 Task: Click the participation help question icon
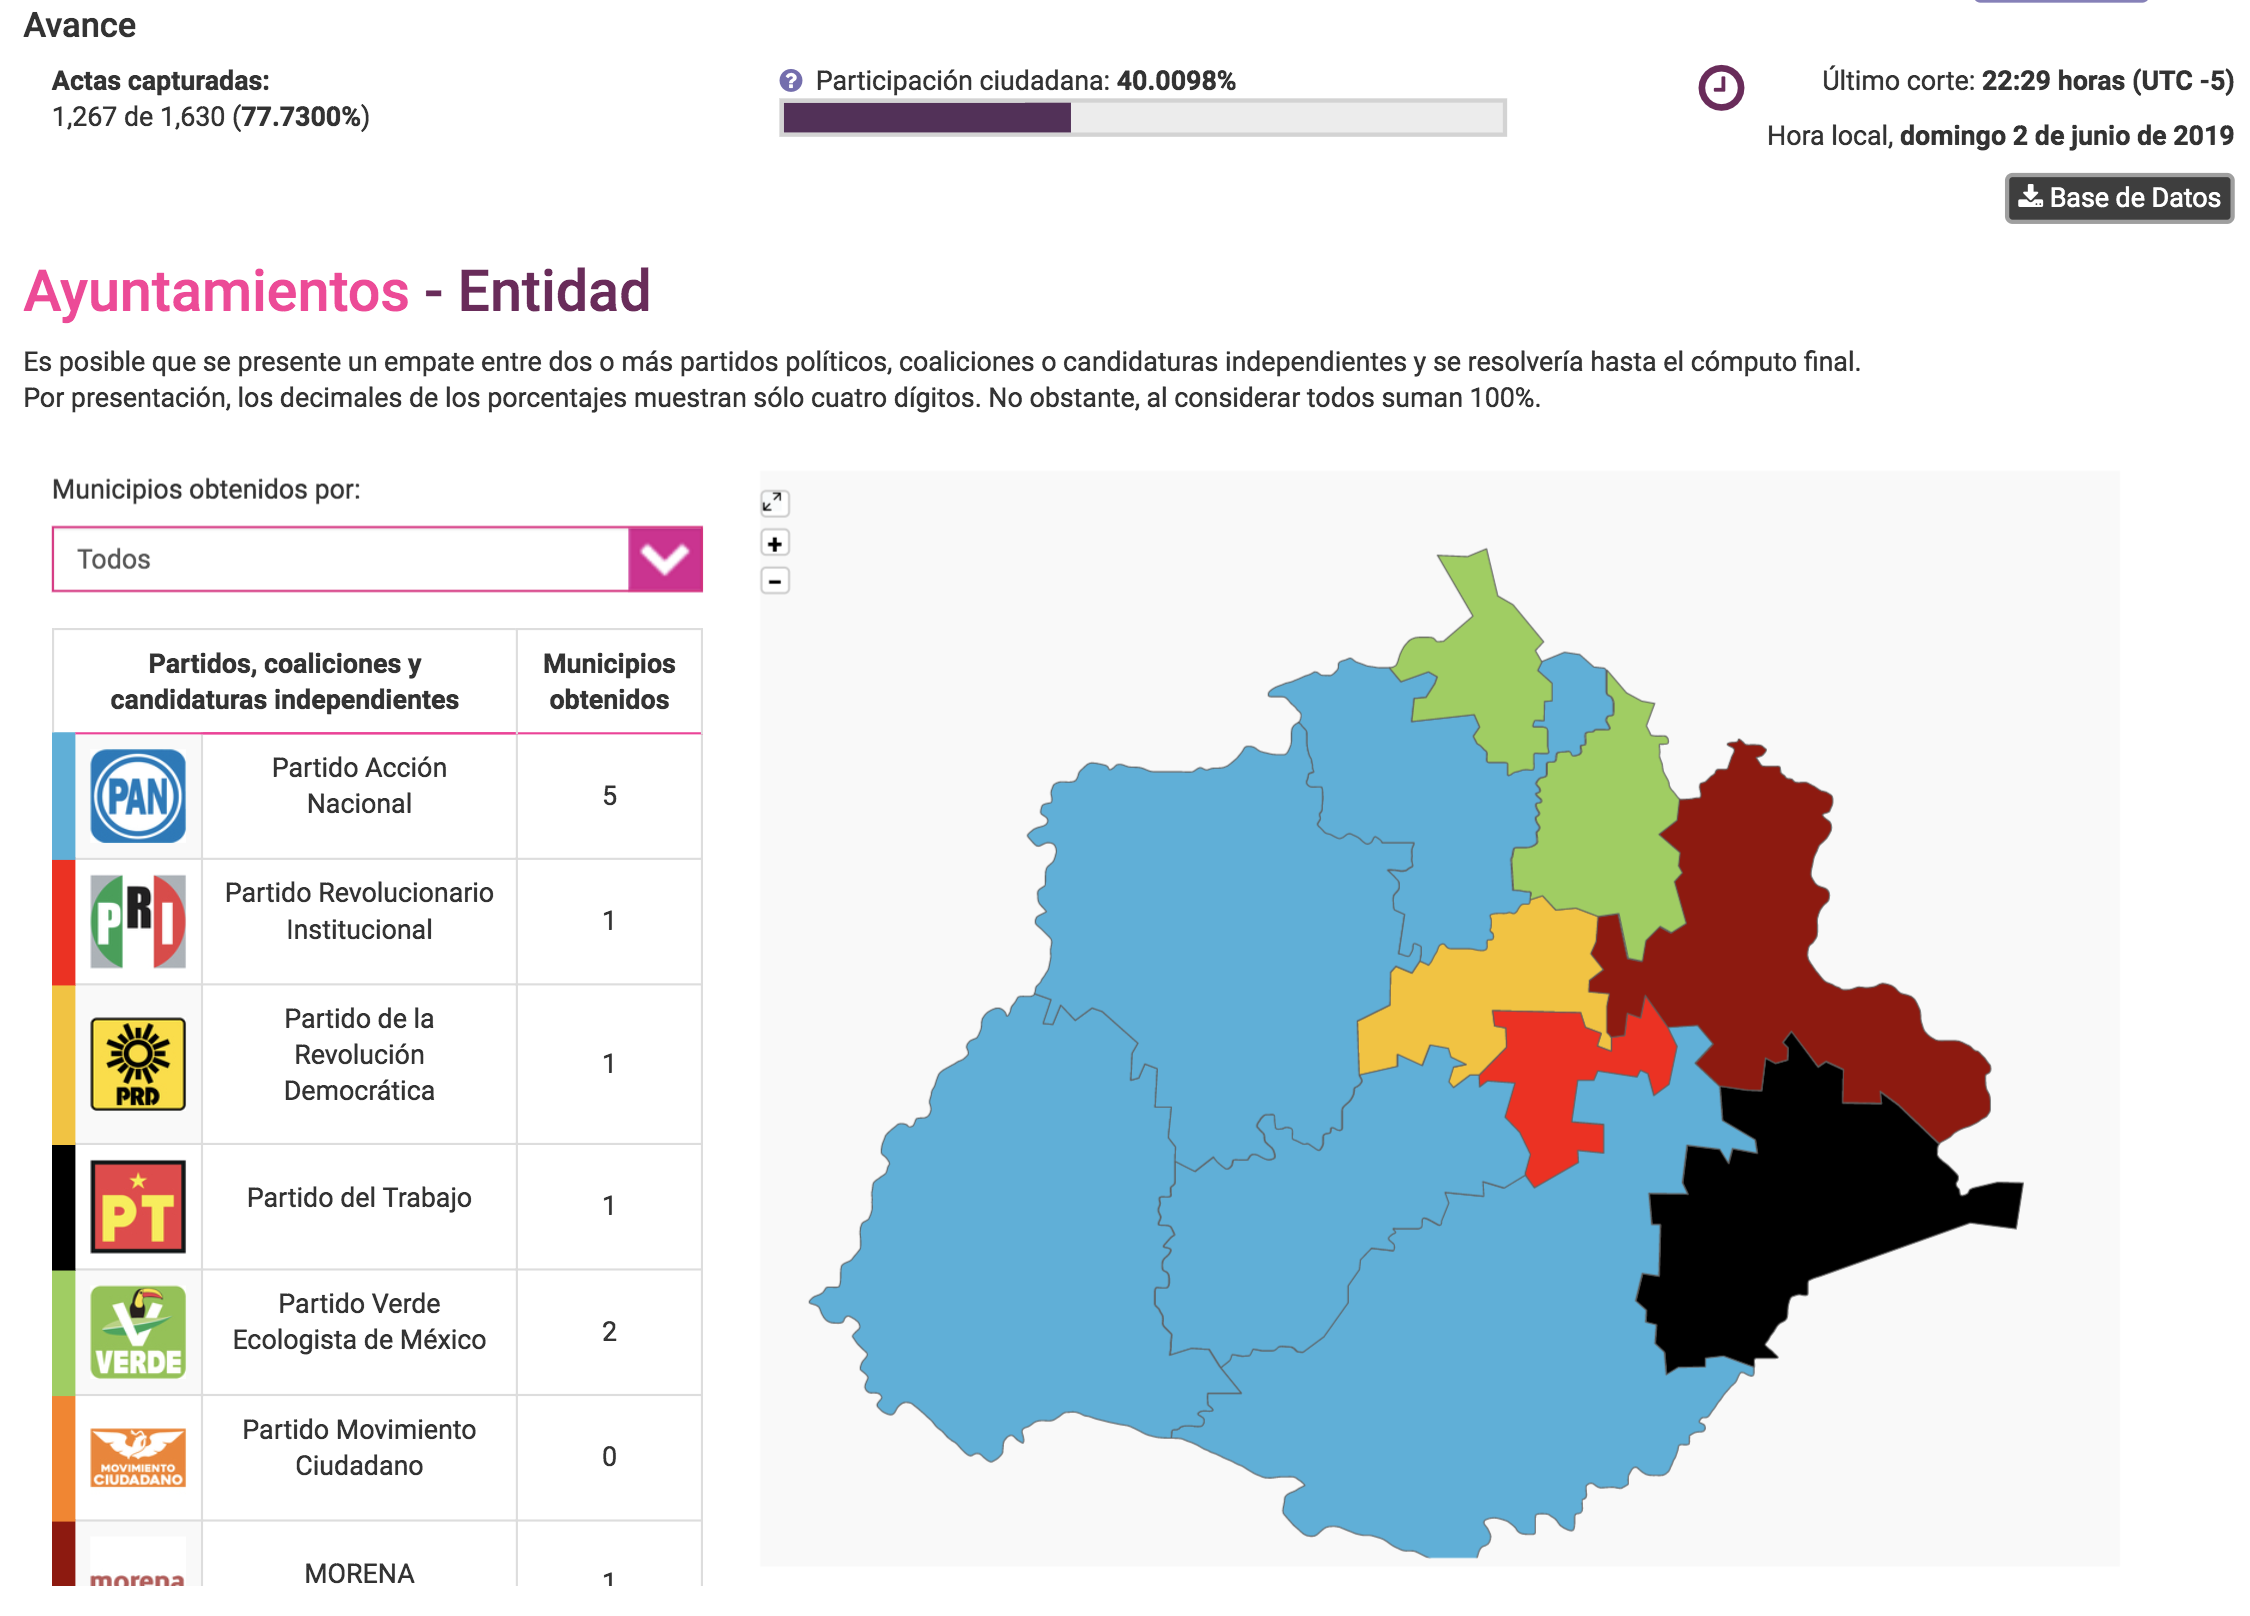[791, 81]
